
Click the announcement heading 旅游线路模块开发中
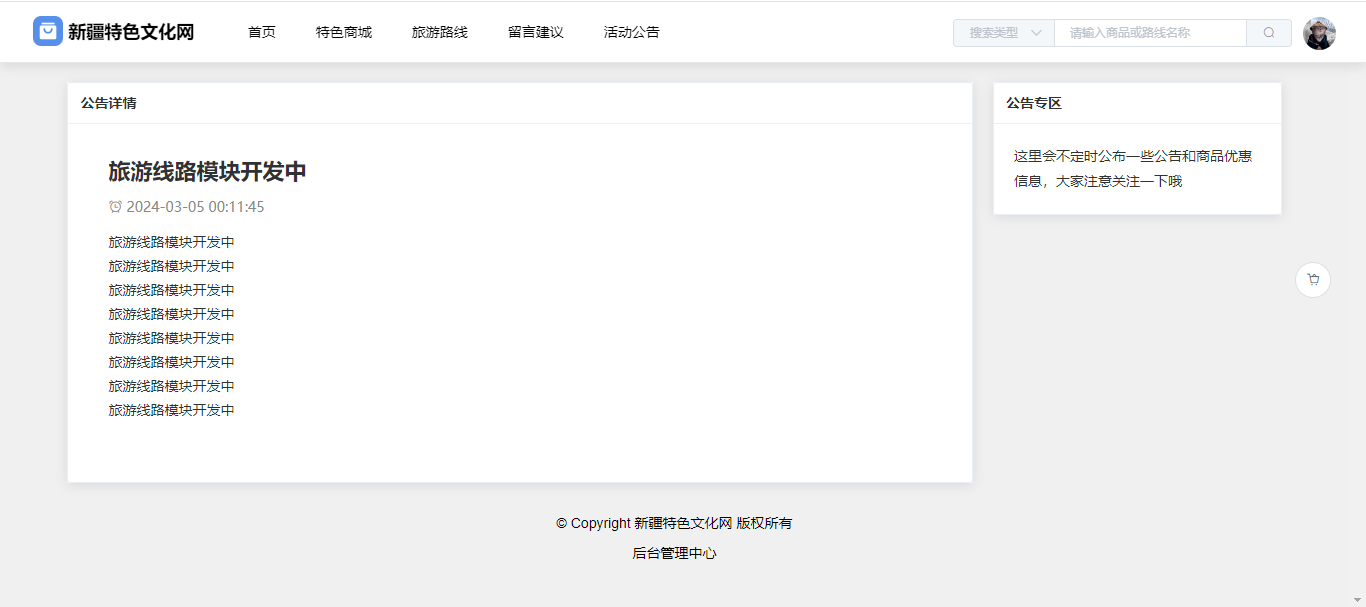[x=207, y=172]
